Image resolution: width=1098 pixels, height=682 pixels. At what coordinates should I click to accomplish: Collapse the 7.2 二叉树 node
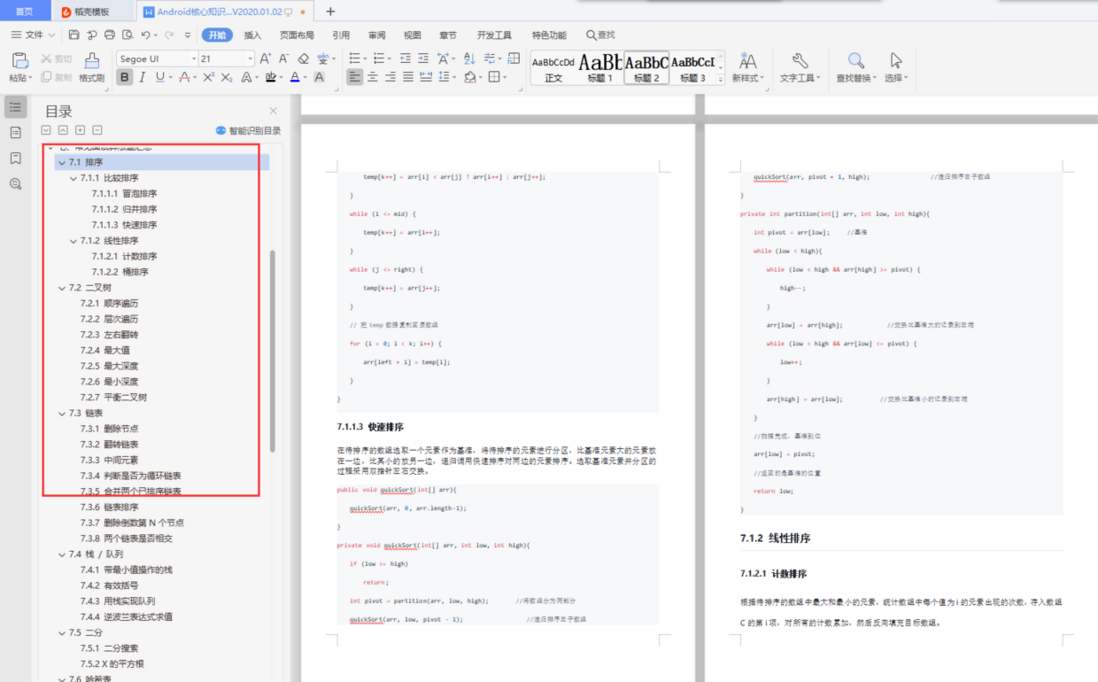click(62, 288)
